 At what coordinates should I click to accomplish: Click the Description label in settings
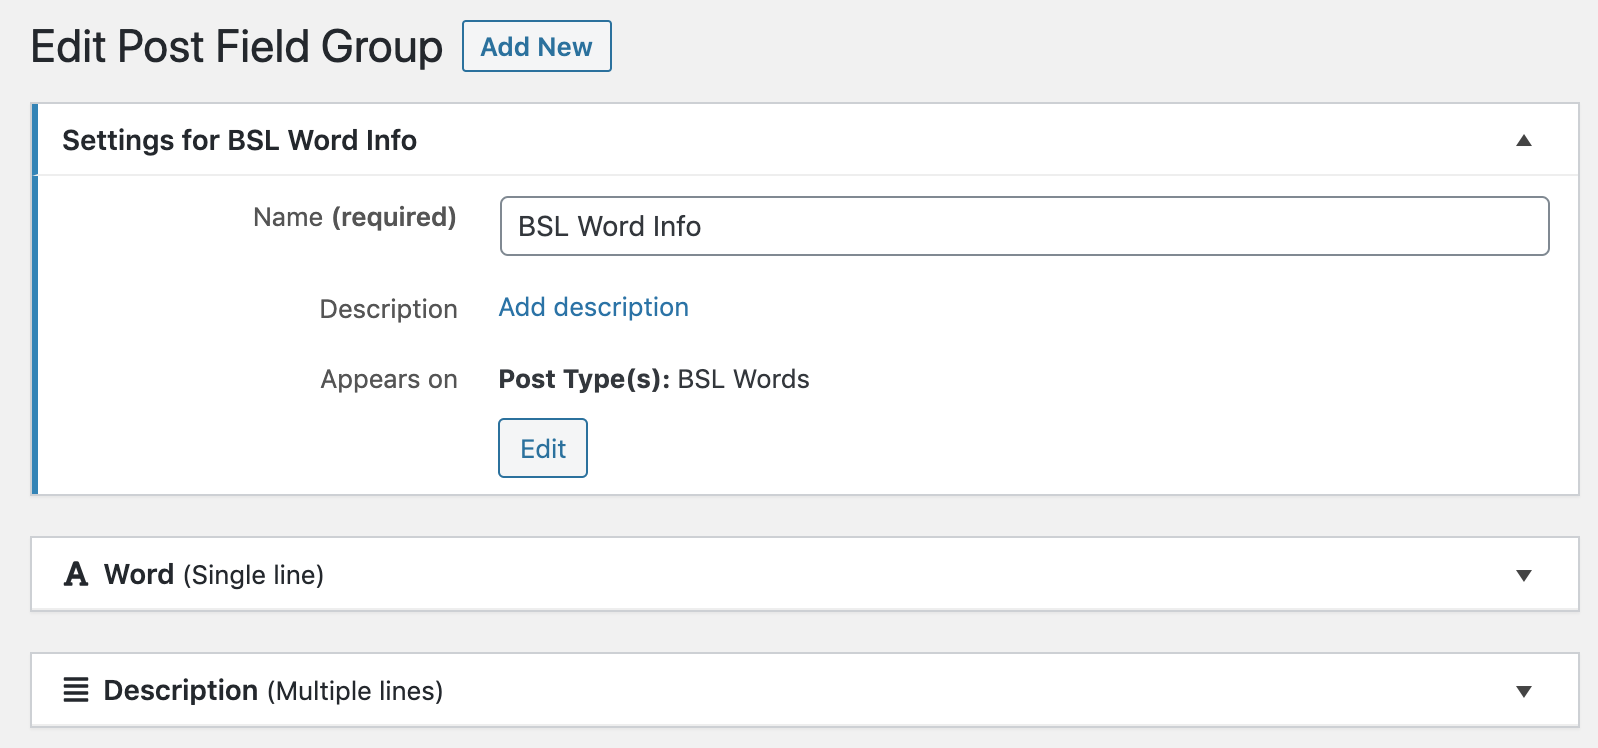click(x=388, y=309)
